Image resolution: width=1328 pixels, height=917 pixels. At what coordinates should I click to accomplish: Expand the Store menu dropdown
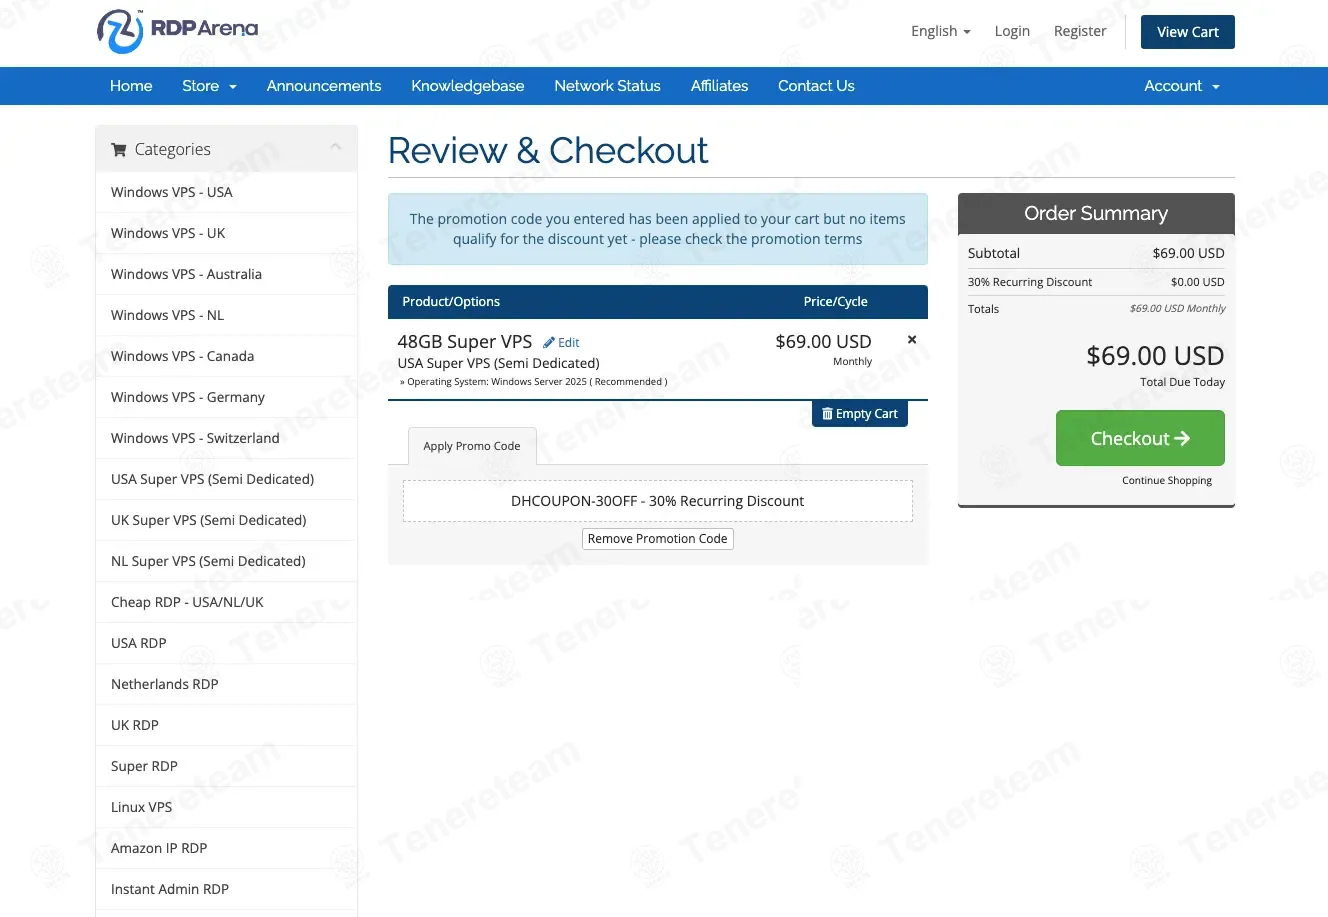point(210,86)
